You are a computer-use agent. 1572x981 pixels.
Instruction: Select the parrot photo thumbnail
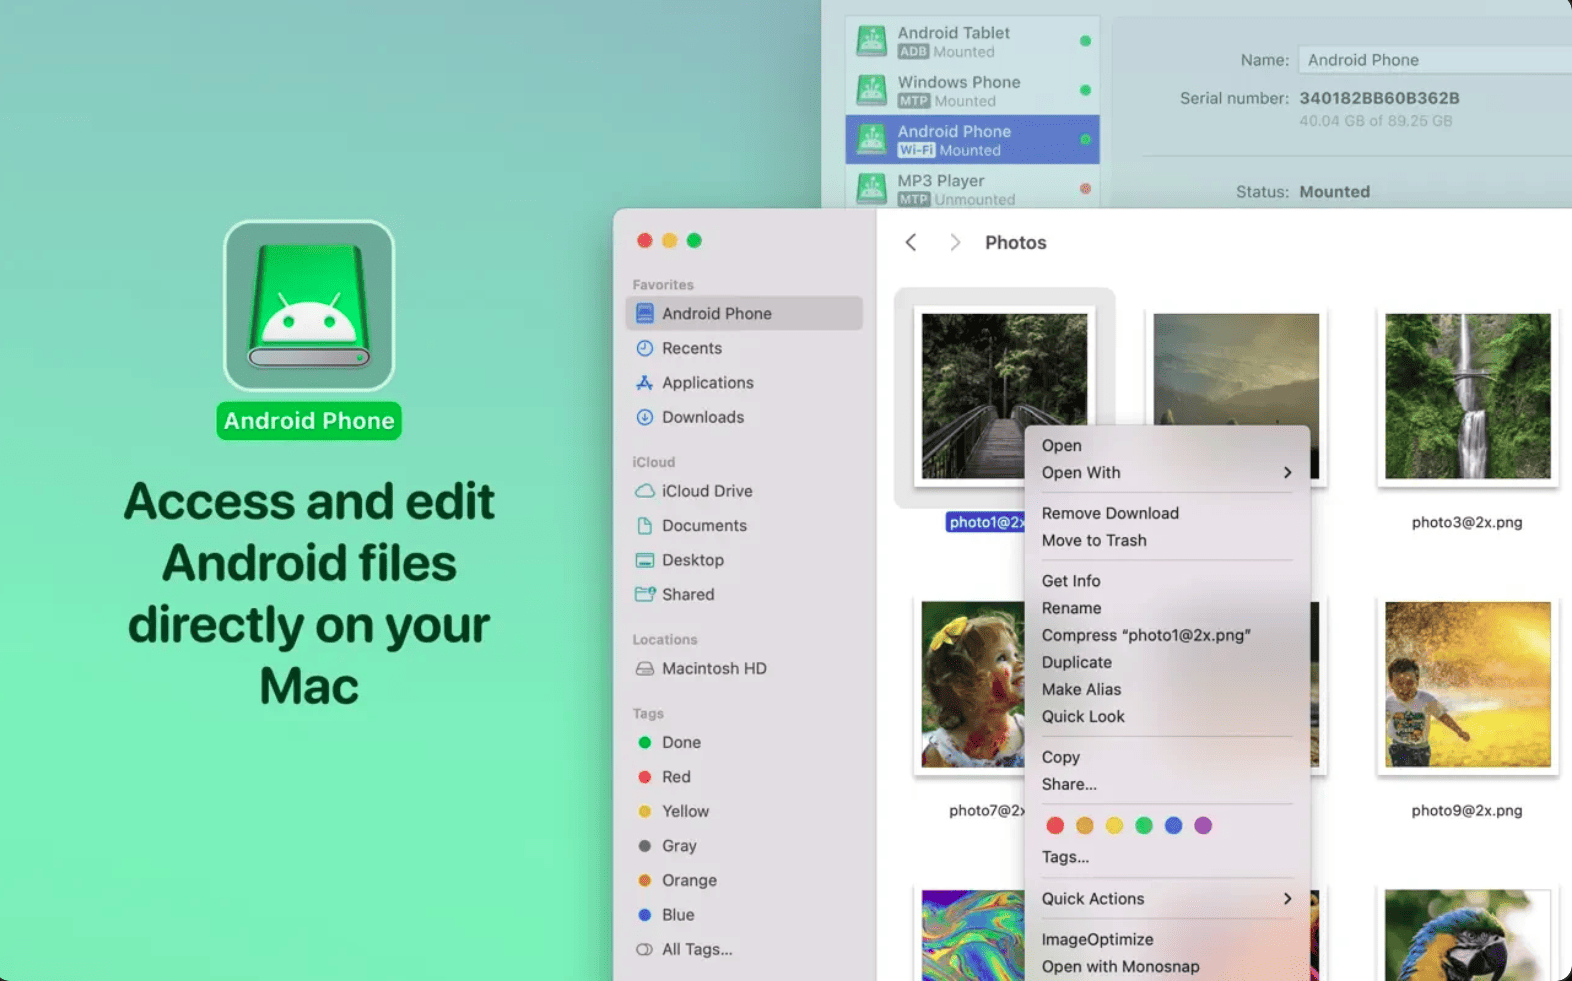click(1467, 935)
